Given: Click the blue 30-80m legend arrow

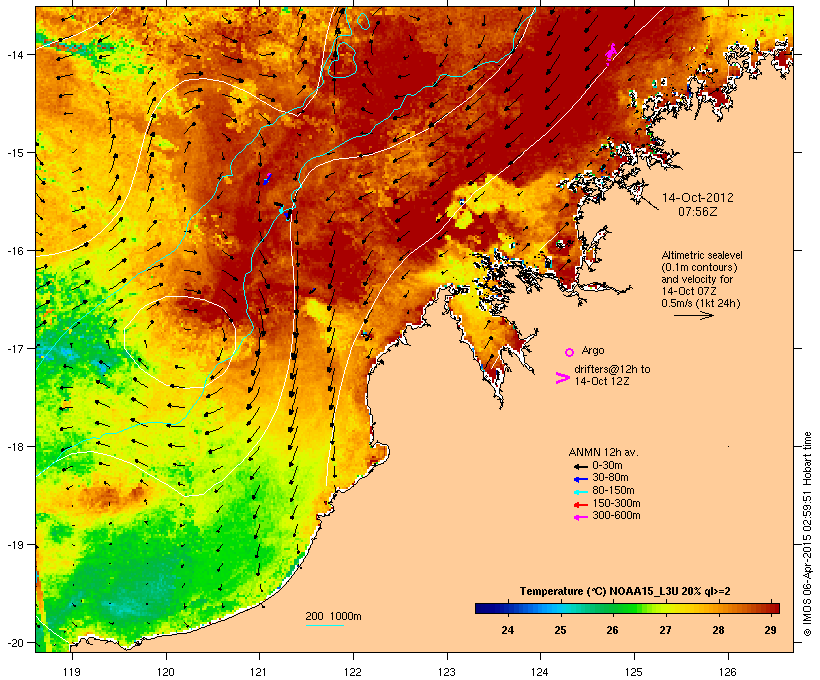Looking at the screenshot, I should 580,479.
